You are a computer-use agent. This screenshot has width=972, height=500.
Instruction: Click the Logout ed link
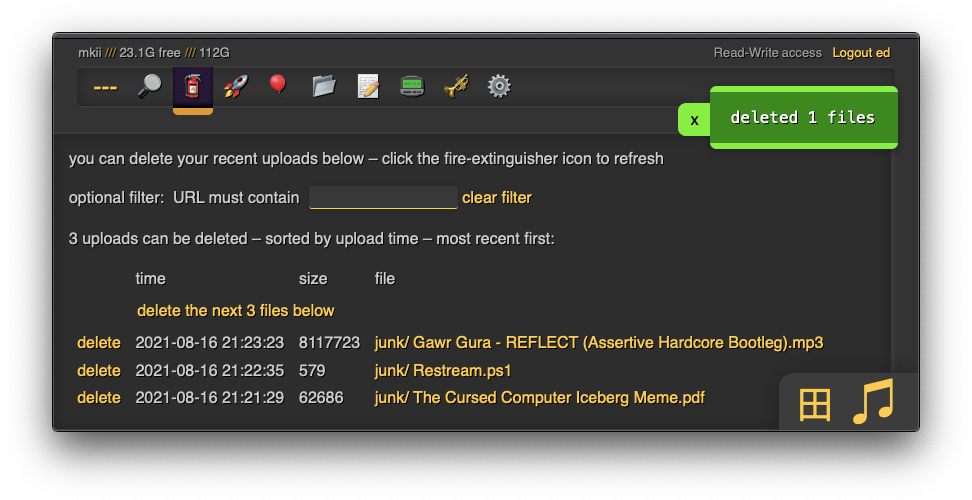pos(861,53)
